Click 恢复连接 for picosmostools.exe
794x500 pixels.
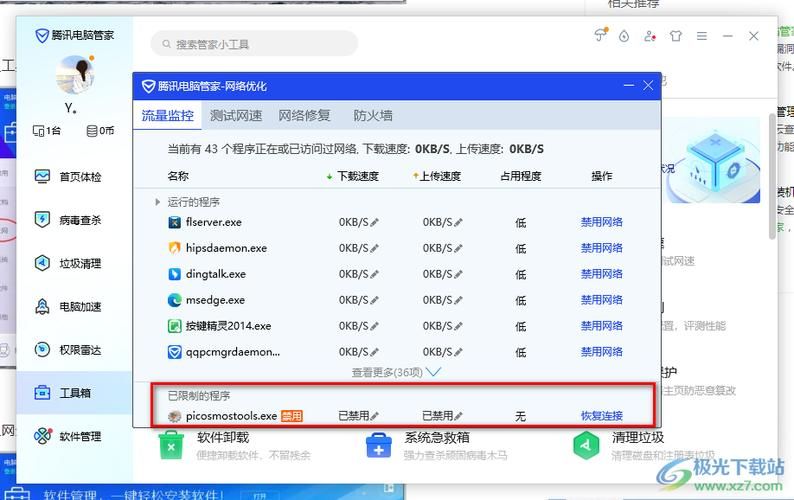pyautogui.click(x=602, y=416)
